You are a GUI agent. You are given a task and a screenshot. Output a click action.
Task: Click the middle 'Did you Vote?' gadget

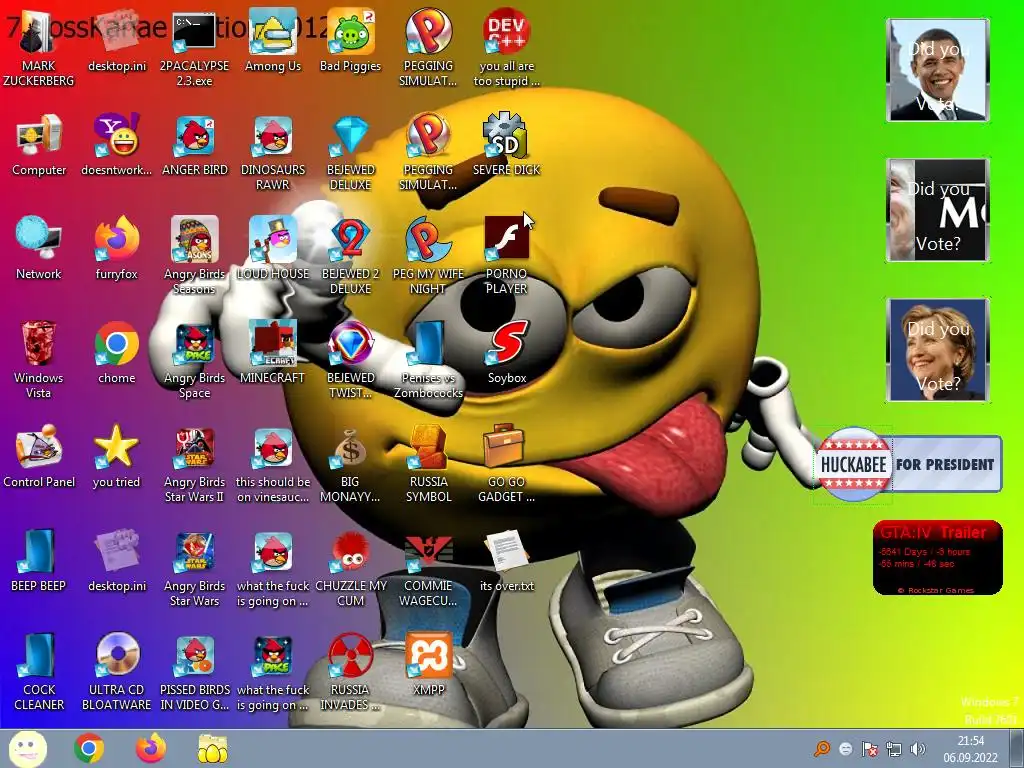click(938, 210)
